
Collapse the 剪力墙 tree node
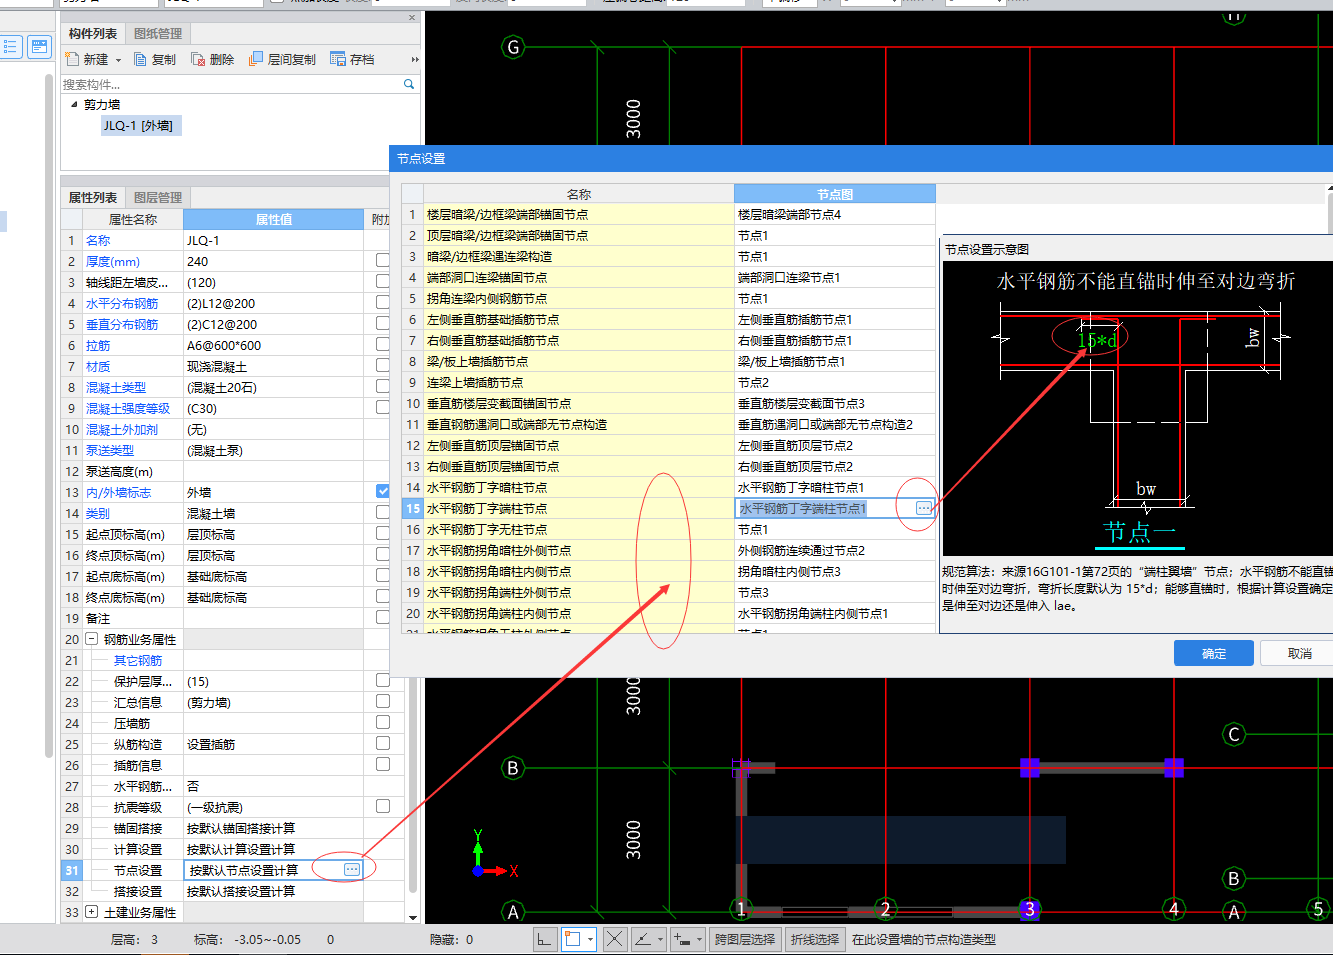74,104
